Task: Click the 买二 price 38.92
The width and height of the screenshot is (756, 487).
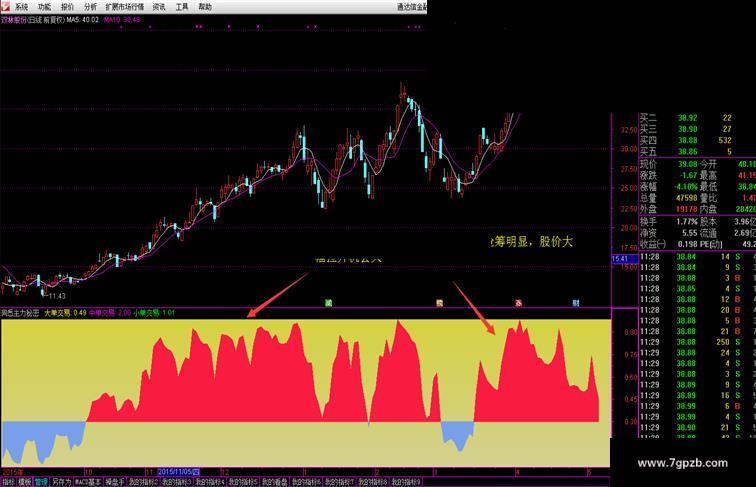Action: [688, 118]
